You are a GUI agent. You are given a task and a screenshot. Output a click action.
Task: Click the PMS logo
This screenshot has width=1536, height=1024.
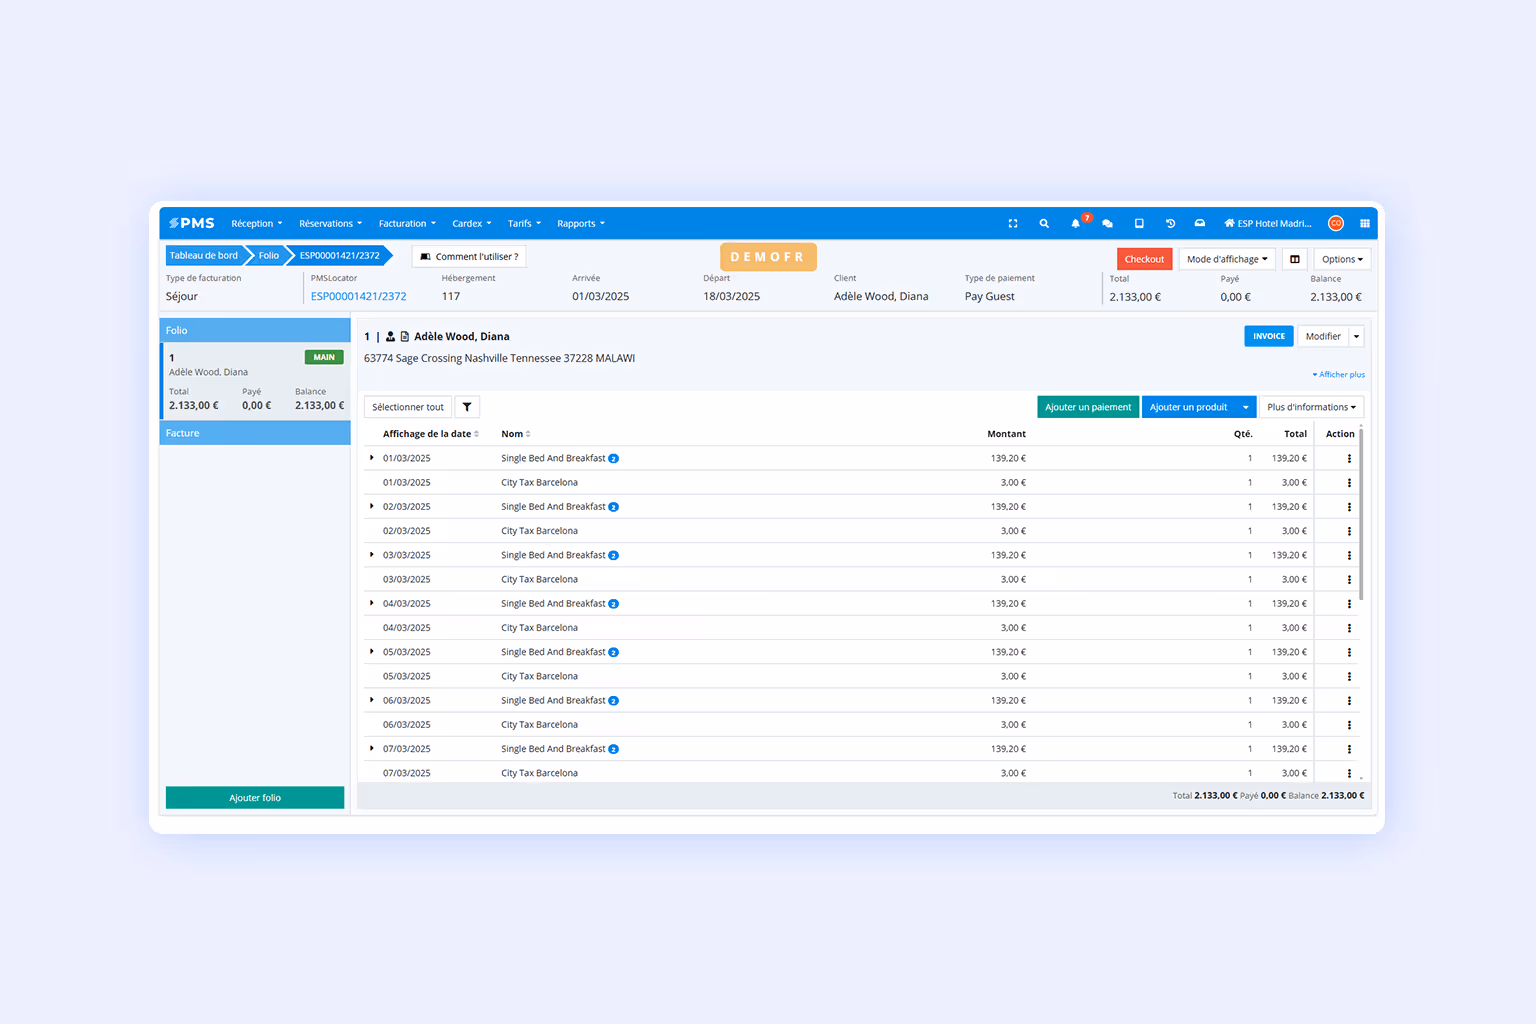click(x=192, y=223)
